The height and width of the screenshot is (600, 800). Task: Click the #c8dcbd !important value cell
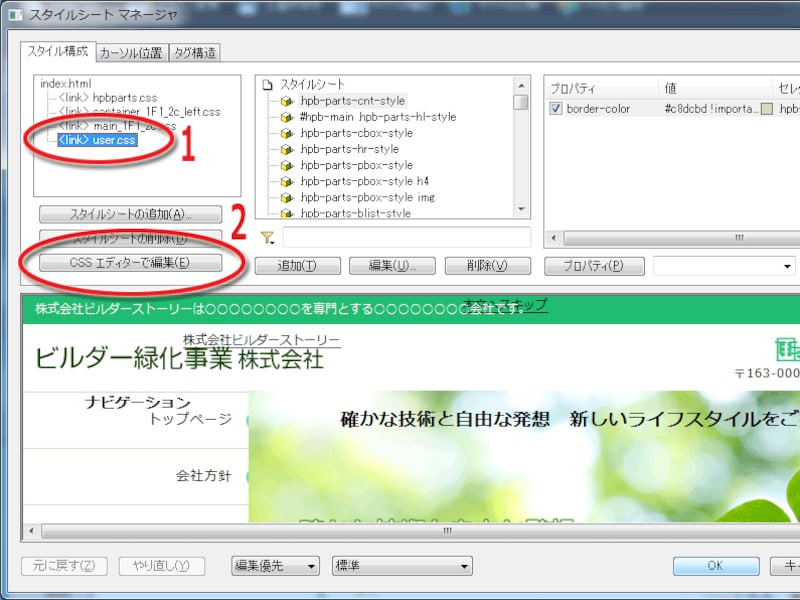(712, 109)
